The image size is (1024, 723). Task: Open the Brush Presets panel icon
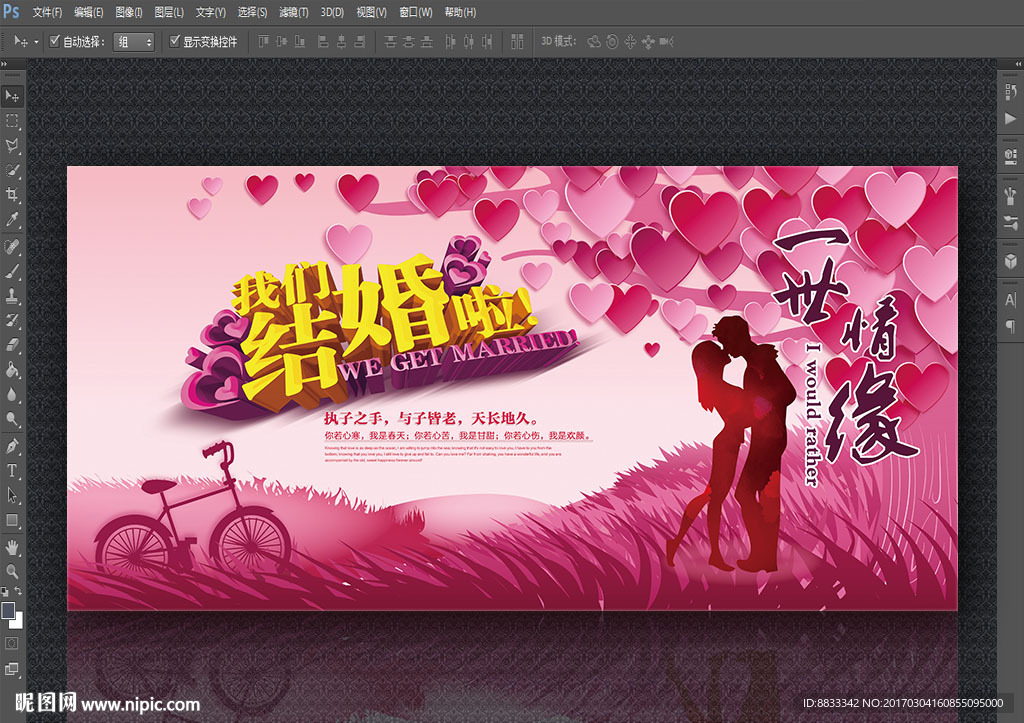click(x=1010, y=195)
